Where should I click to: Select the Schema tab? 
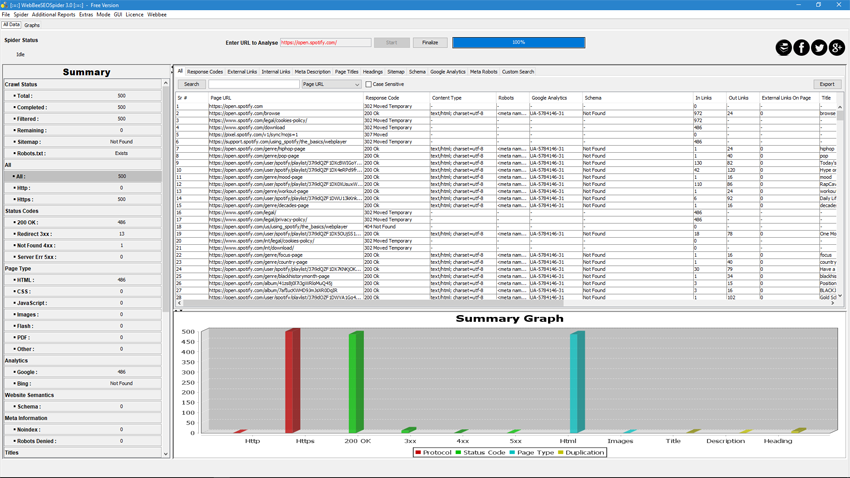[x=417, y=72]
